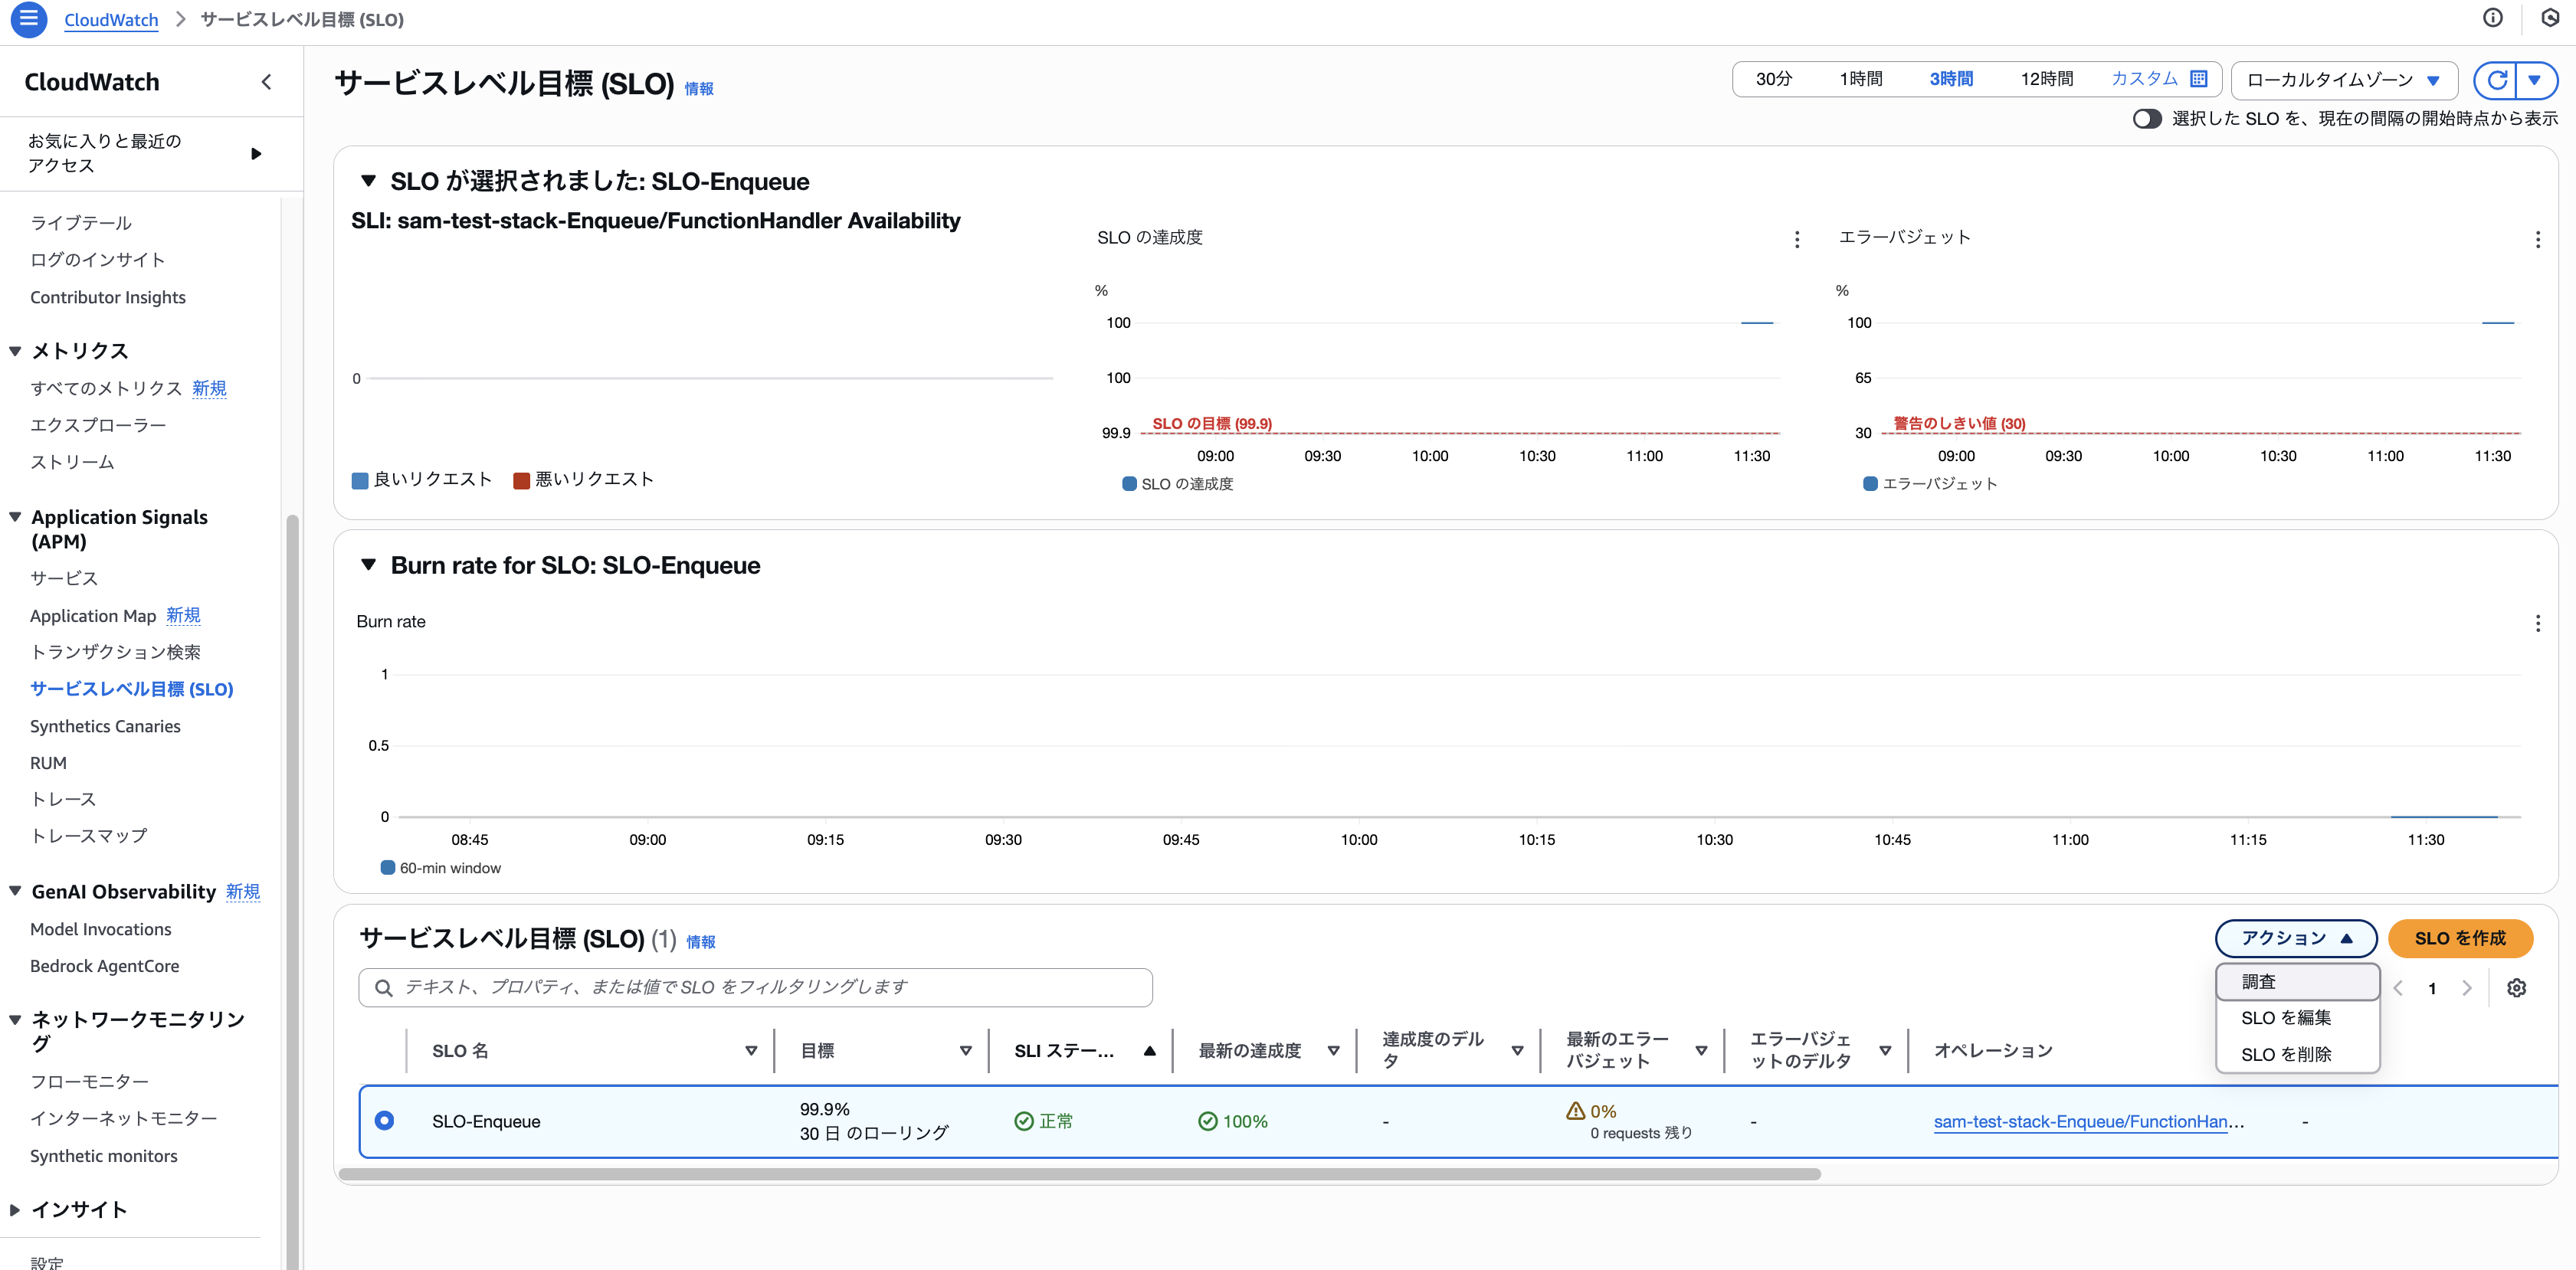
Task: Select the SLO-Enqueue row radio button
Action: pyautogui.click(x=384, y=1120)
